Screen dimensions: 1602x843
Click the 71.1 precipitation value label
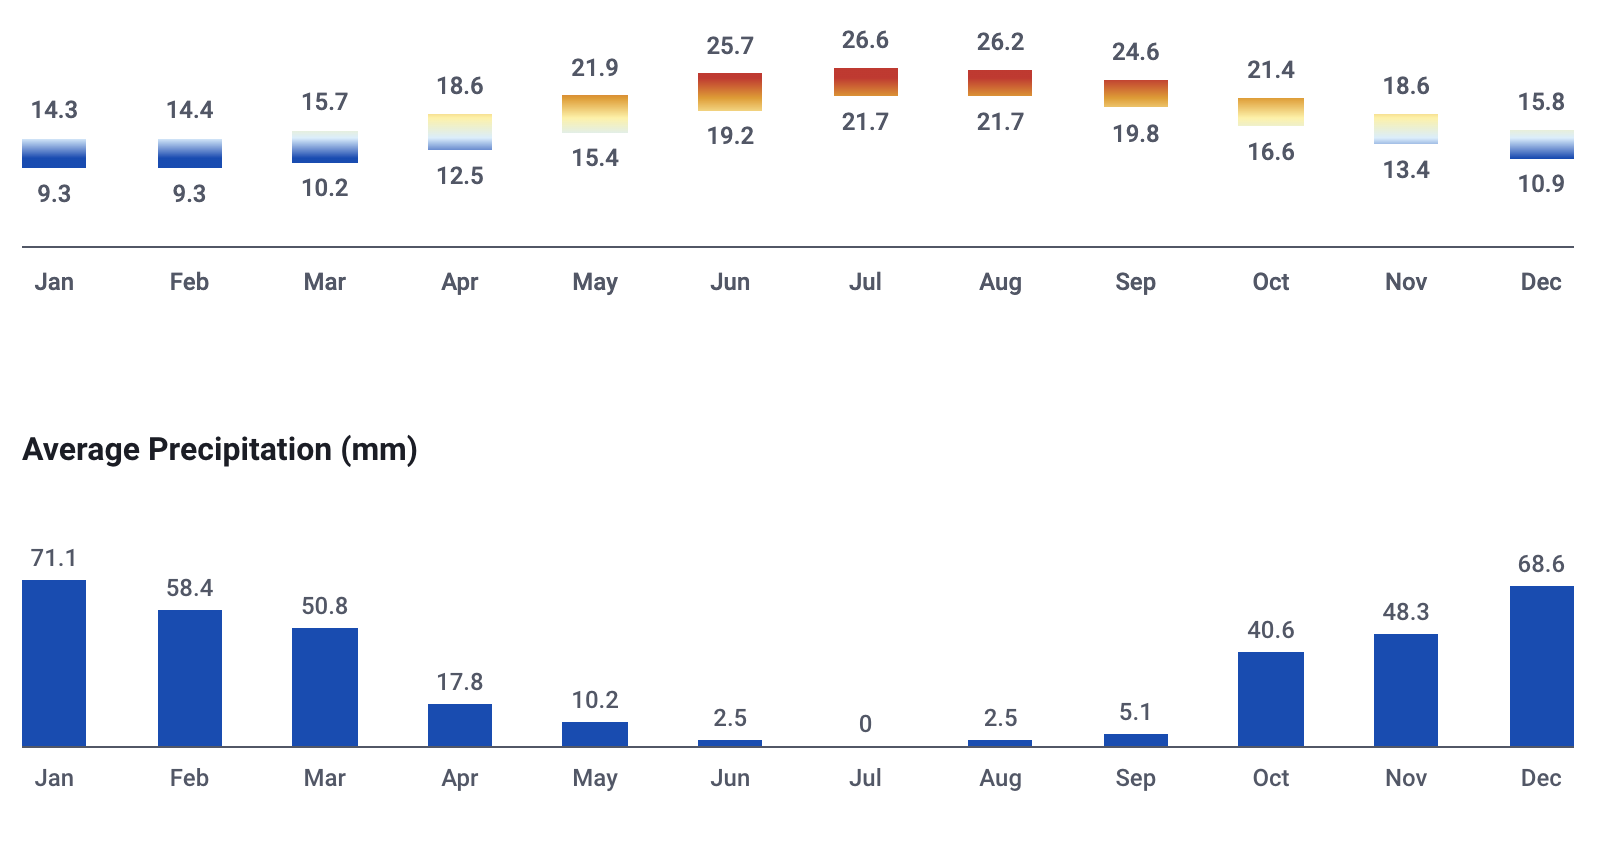point(54,558)
